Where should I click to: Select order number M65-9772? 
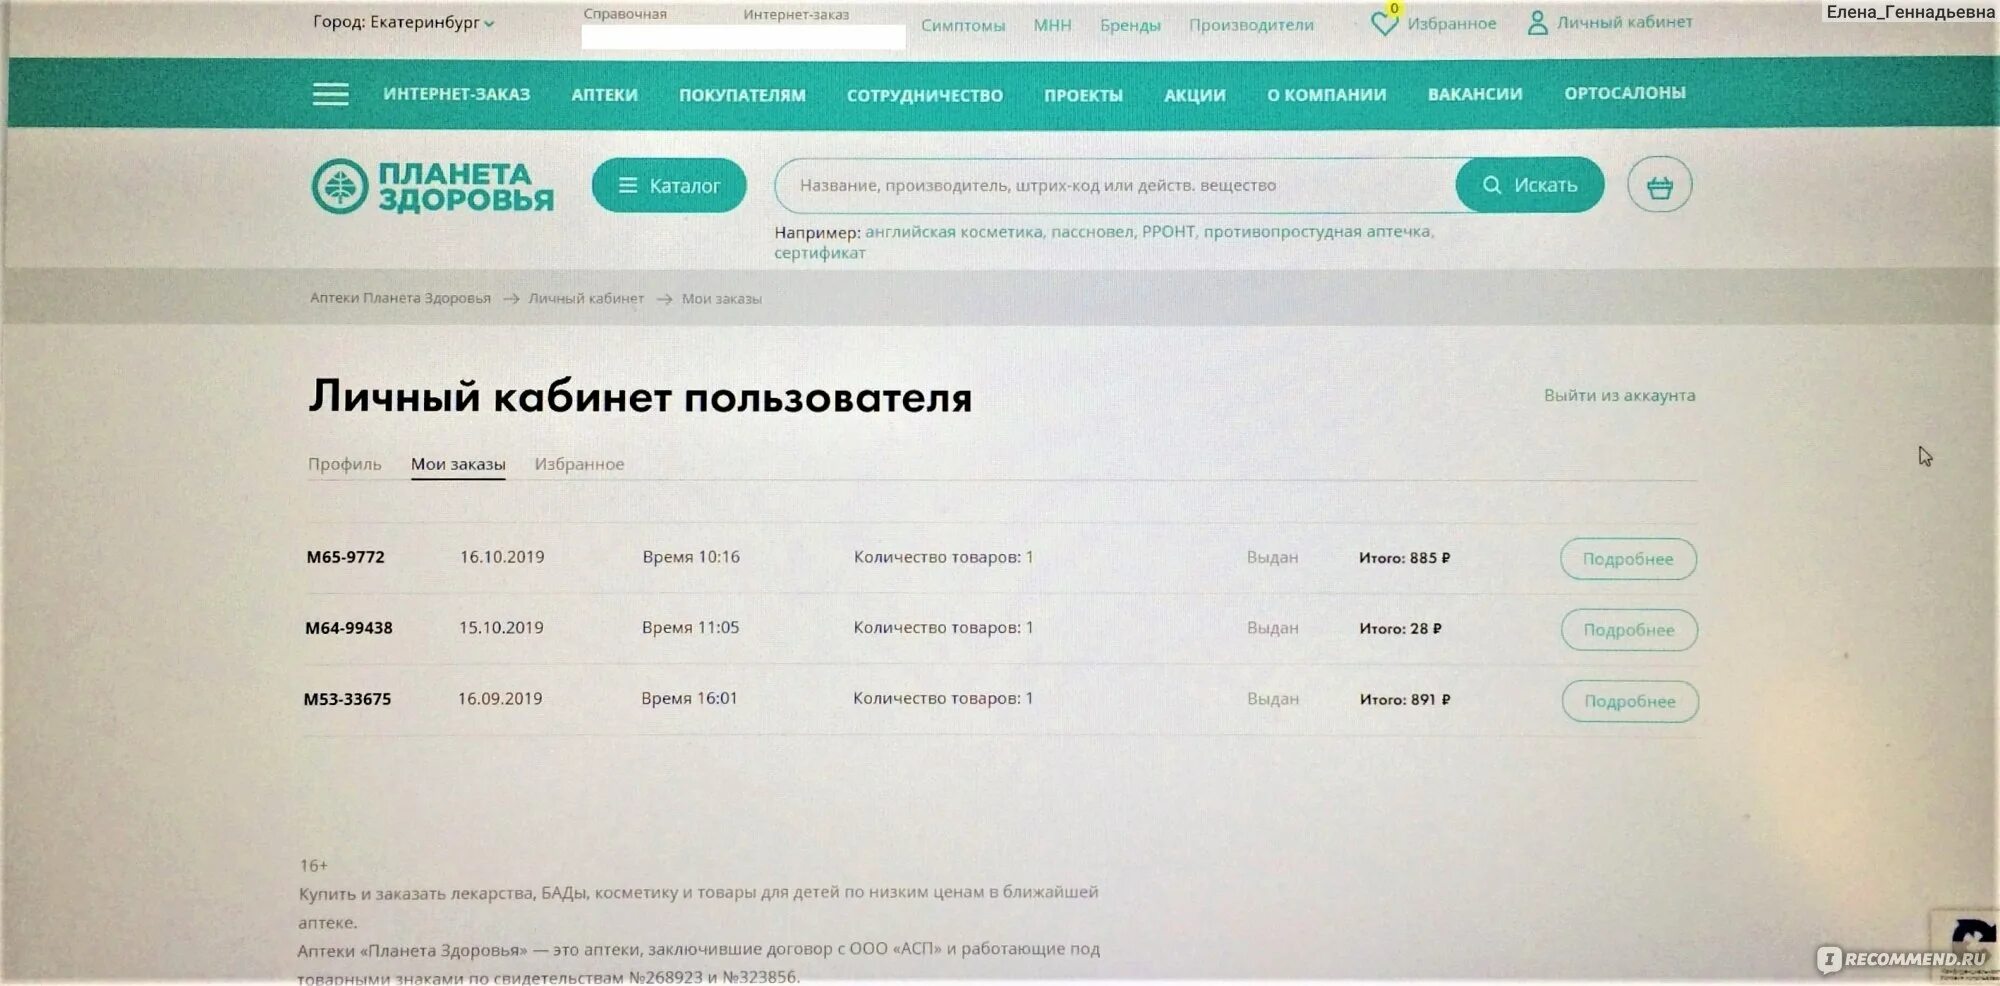pos(345,557)
